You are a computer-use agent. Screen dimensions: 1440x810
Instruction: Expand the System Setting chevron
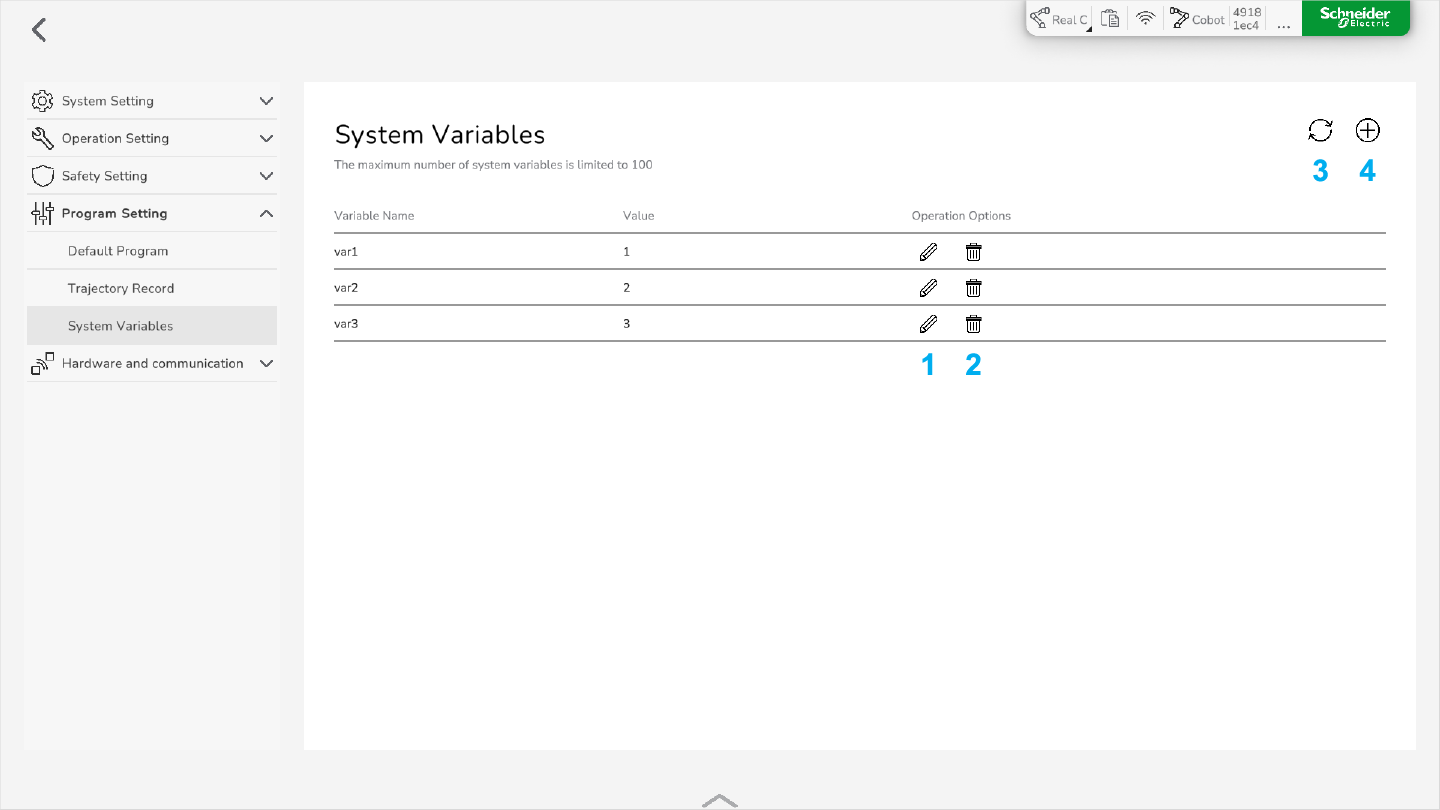coord(266,101)
